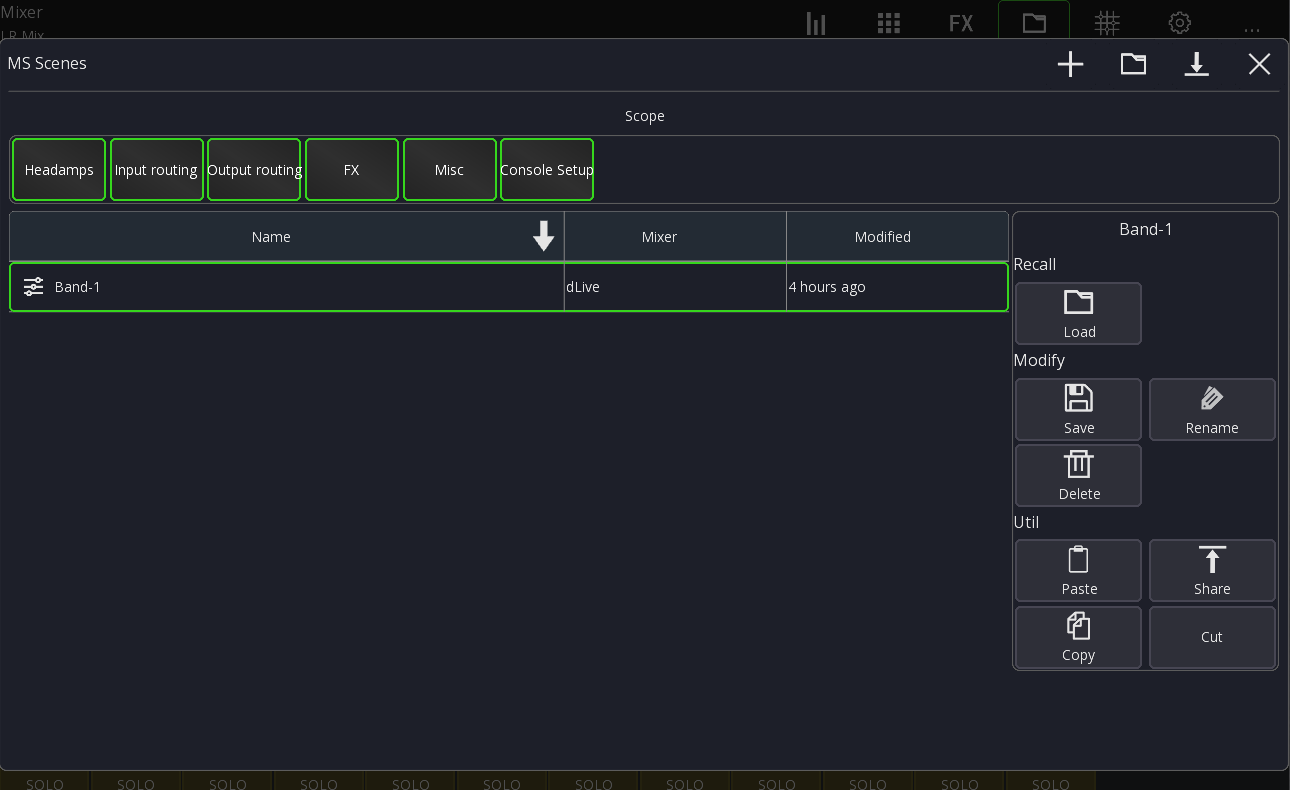The image size is (1290, 790).
Task: Toggle the FX scope button
Action: pos(352,170)
